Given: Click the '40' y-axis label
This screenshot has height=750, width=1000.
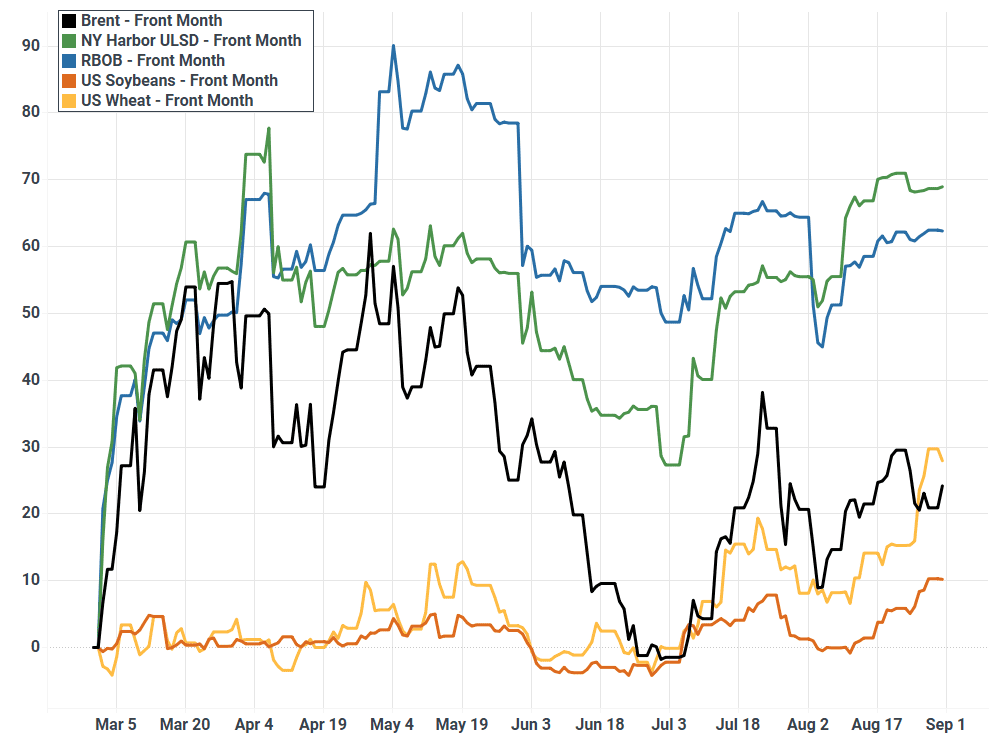Looking at the screenshot, I should (x=31, y=379).
